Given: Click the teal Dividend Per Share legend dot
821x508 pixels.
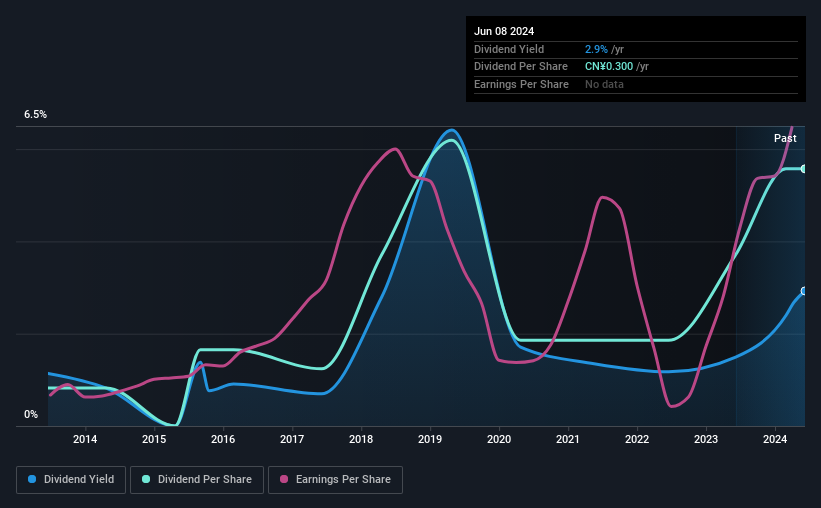Looking at the screenshot, I should (x=146, y=479).
